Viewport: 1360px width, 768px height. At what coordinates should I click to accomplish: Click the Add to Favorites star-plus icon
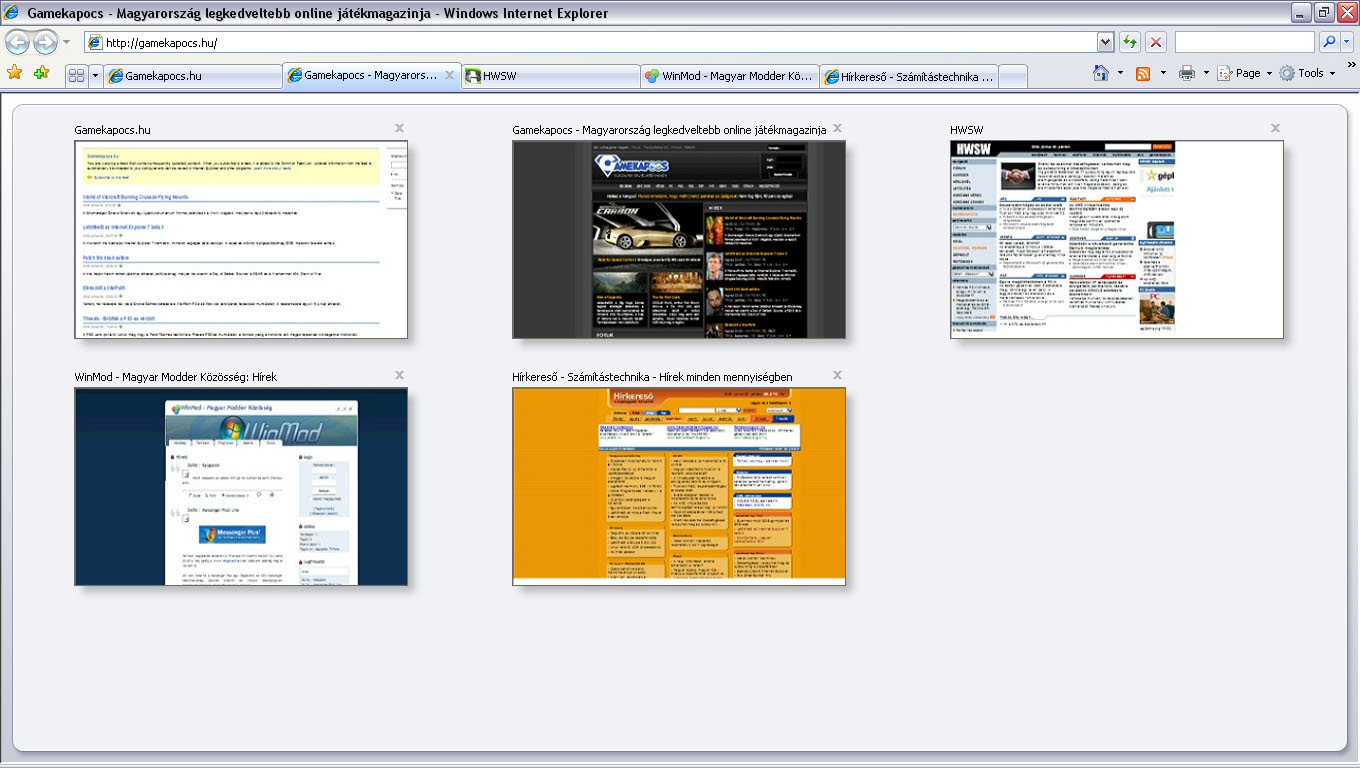pos(41,73)
